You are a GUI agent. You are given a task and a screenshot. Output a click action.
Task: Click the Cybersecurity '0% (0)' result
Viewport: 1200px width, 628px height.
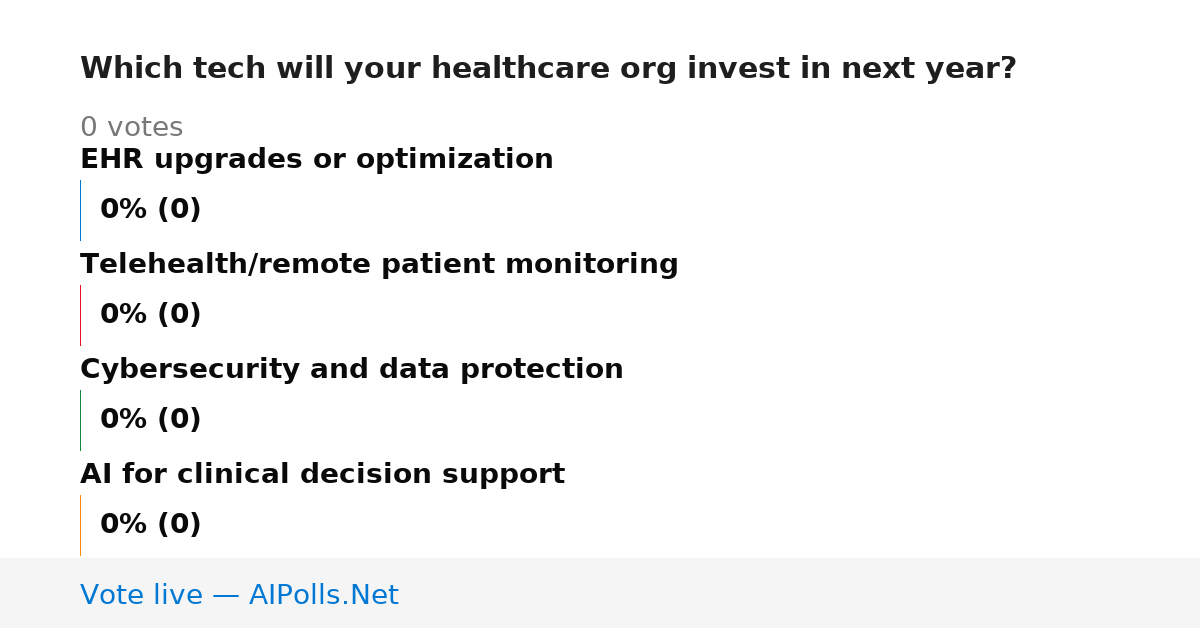pyautogui.click(x=150, y=420)
